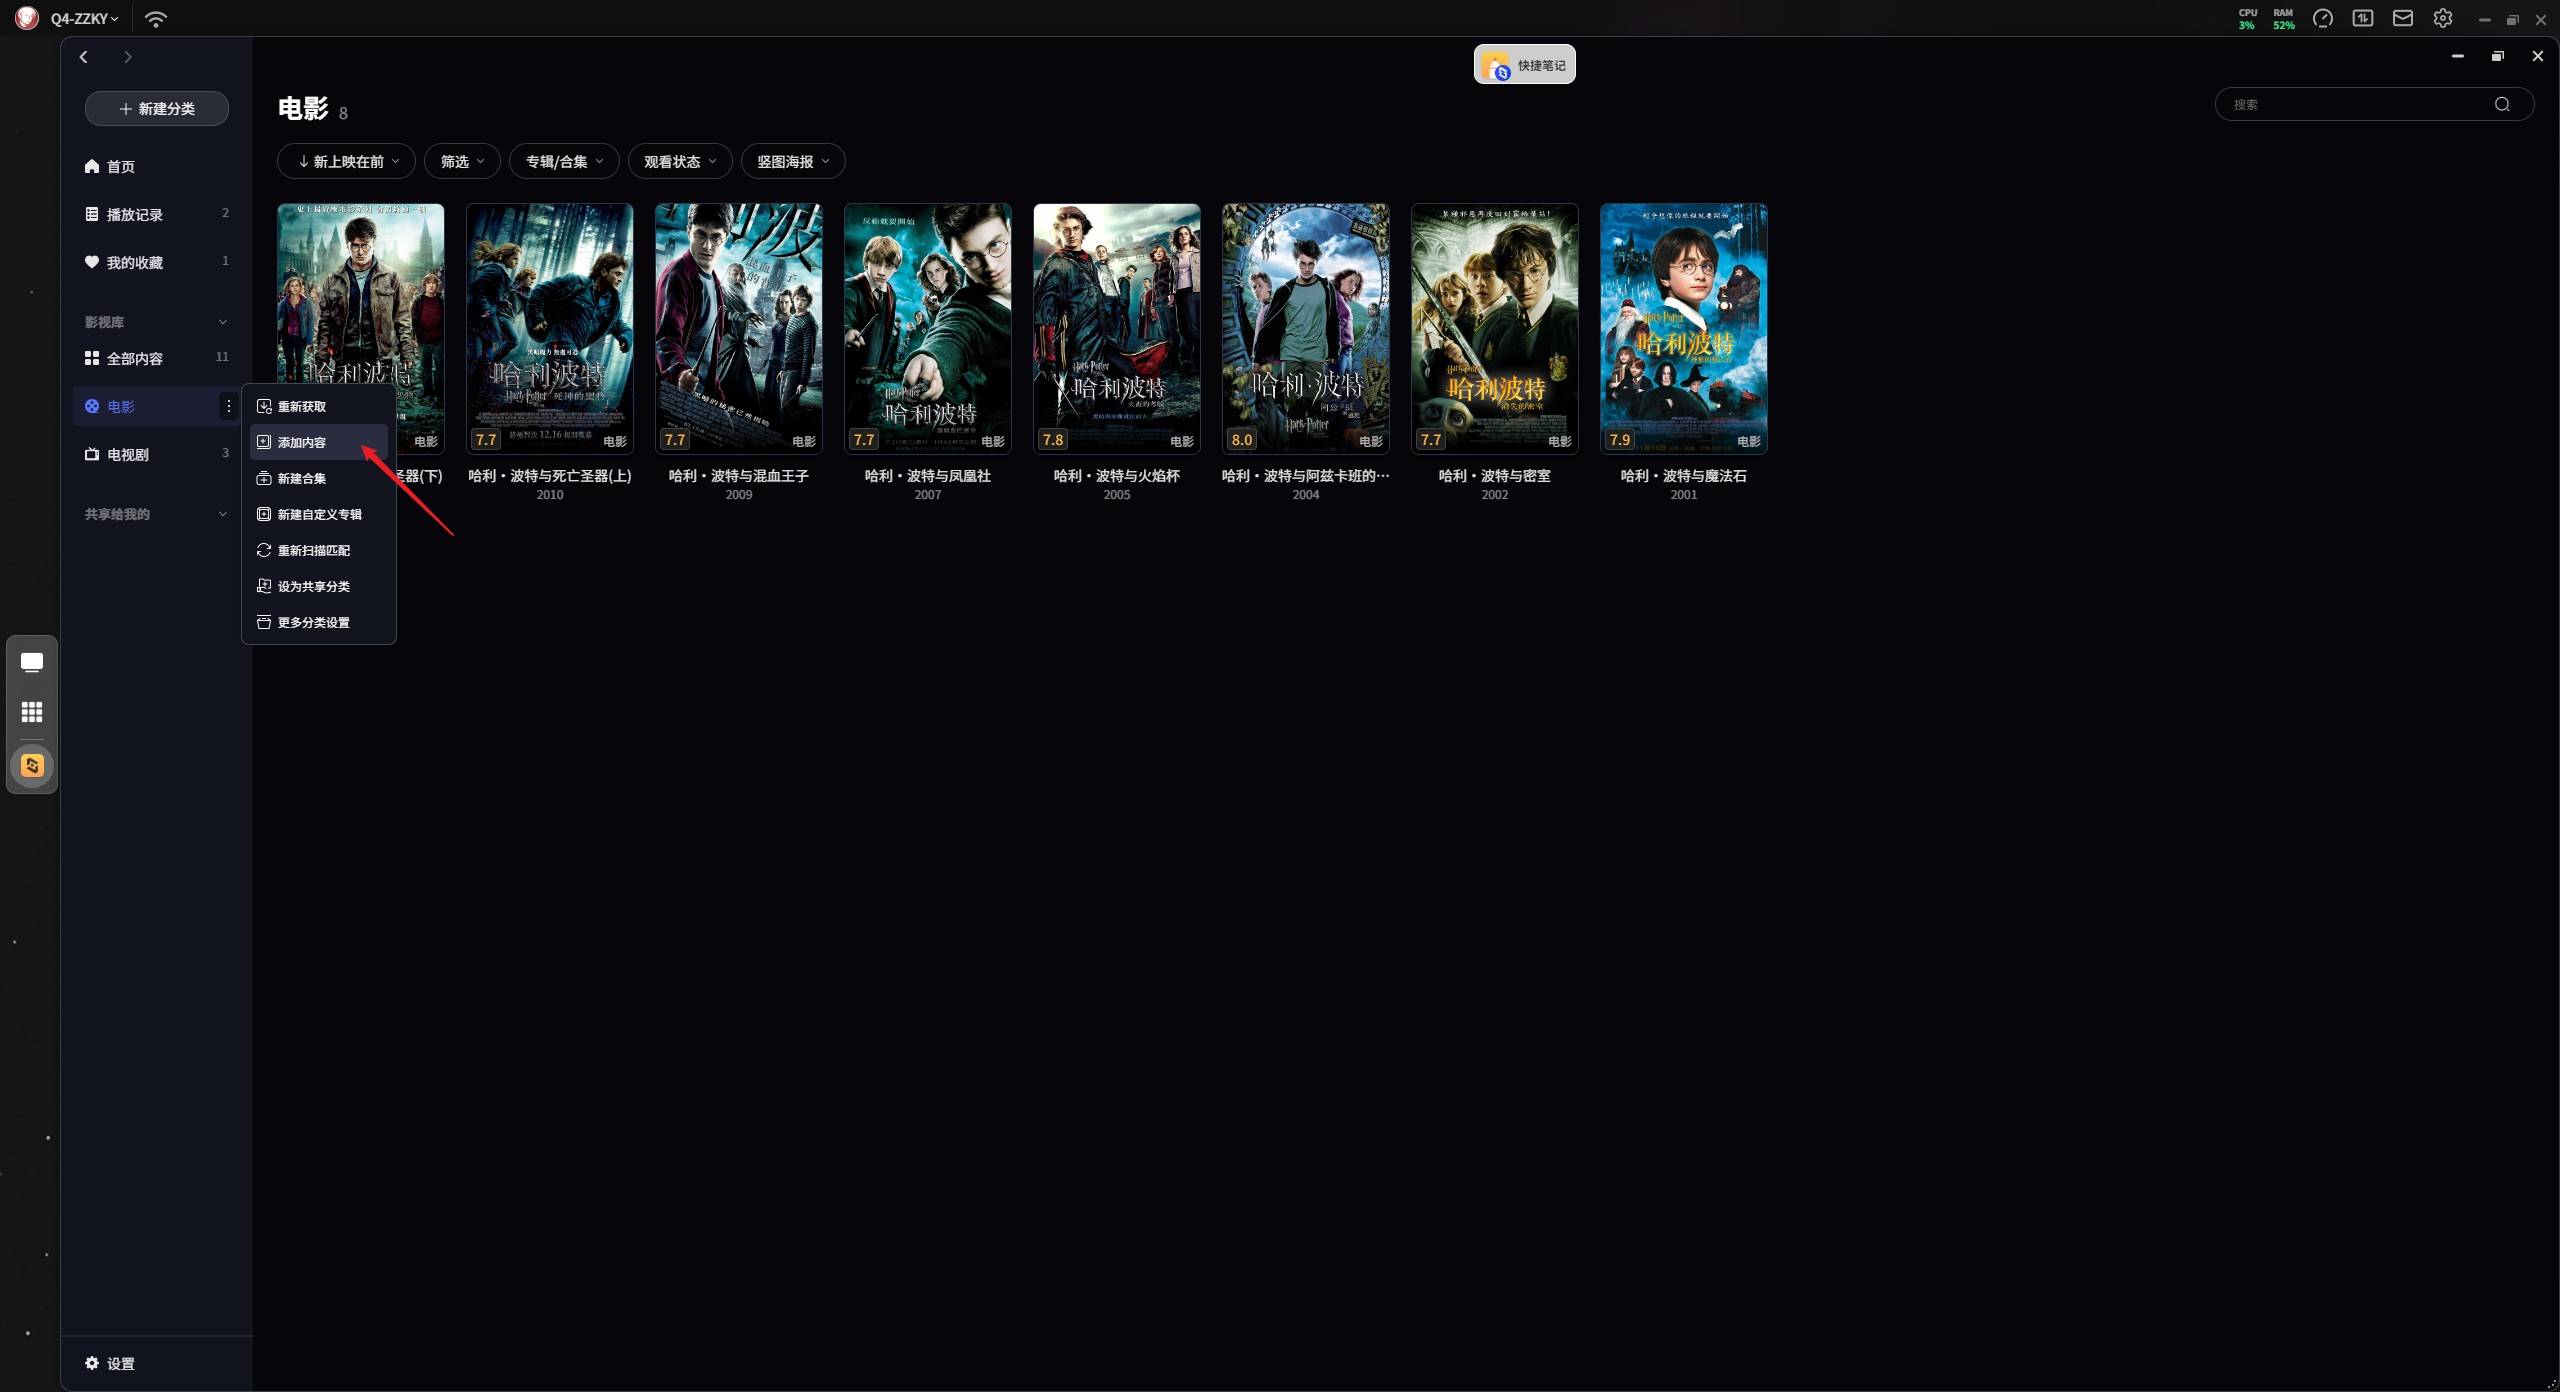Open the 新上映在前 sort dropdown
Screen dimensions: 2560x1392
pos(346,161)
